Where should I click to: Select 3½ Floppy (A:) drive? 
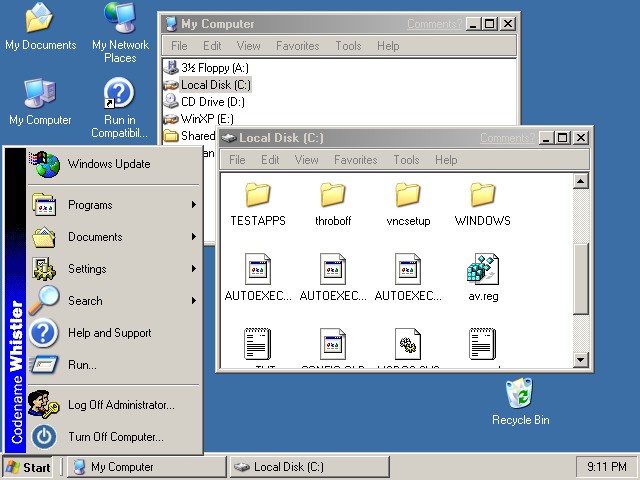pyautogui.click(x=207, y=68)
